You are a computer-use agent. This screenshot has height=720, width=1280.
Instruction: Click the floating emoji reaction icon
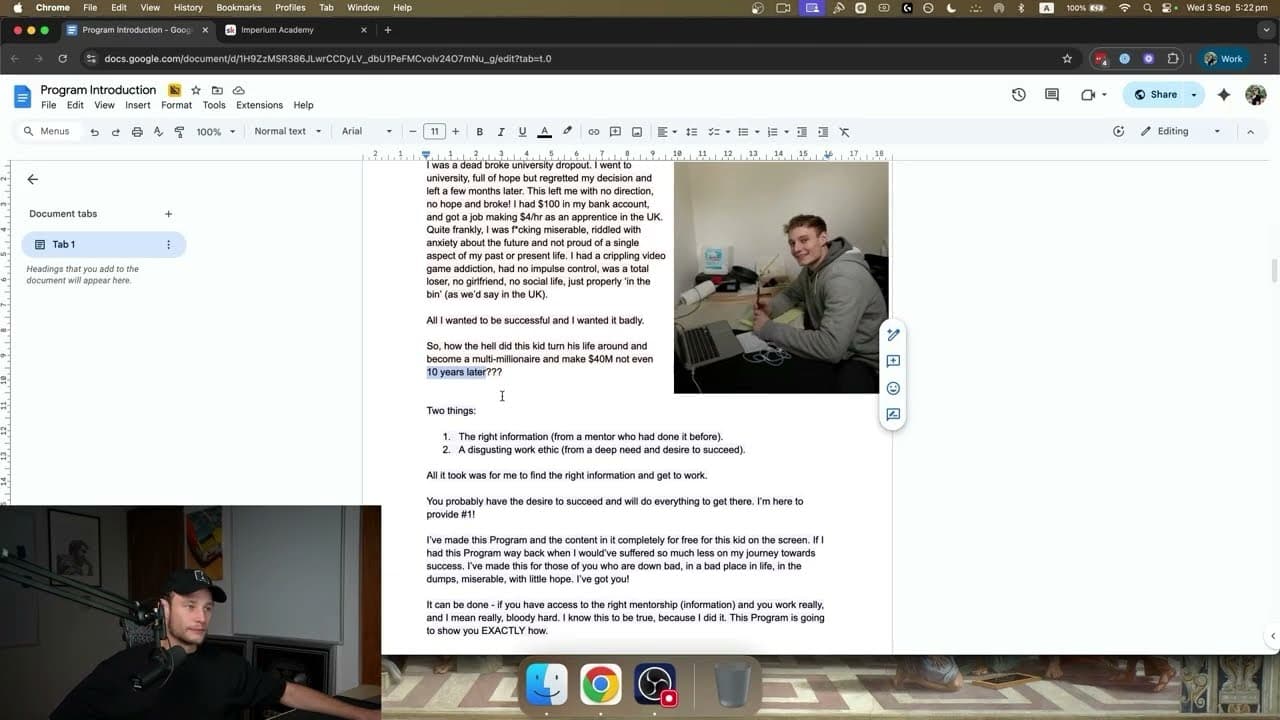(x=893, y=388)
